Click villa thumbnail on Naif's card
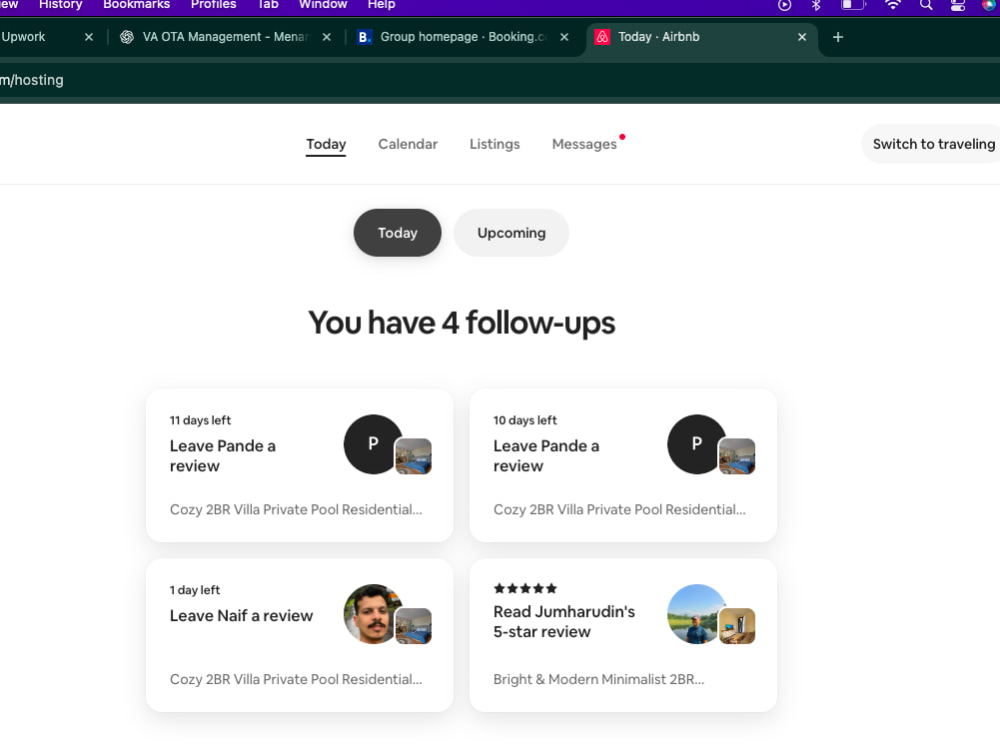 (x=413, y=626)
